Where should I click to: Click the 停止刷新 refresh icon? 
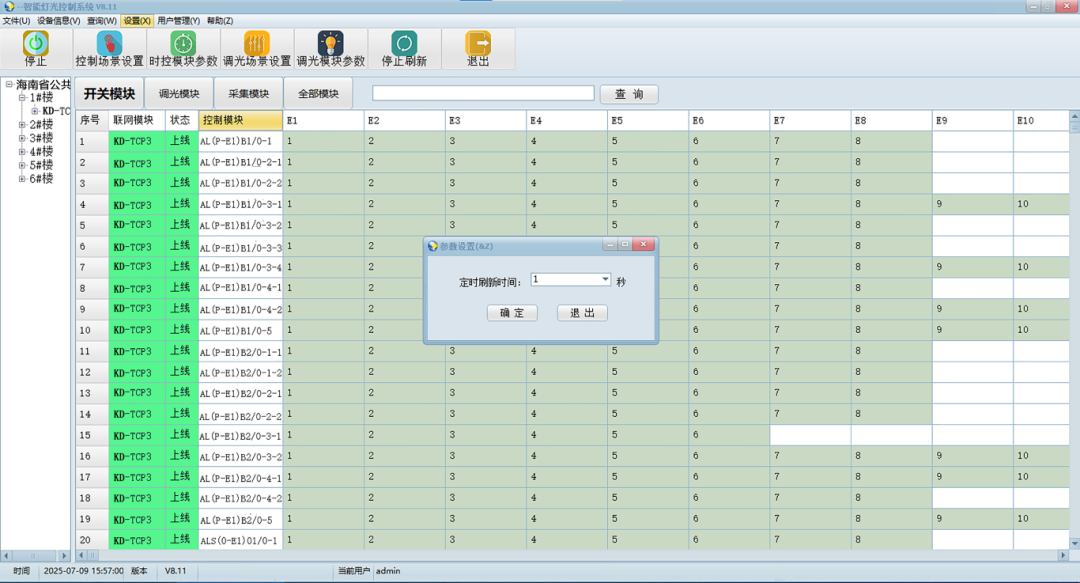tap(404, 43)
